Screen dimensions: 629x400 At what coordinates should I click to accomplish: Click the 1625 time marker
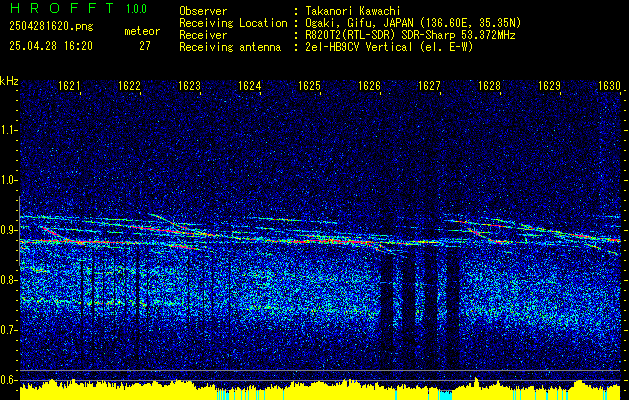pyautogui.click(x=310, y=86)
